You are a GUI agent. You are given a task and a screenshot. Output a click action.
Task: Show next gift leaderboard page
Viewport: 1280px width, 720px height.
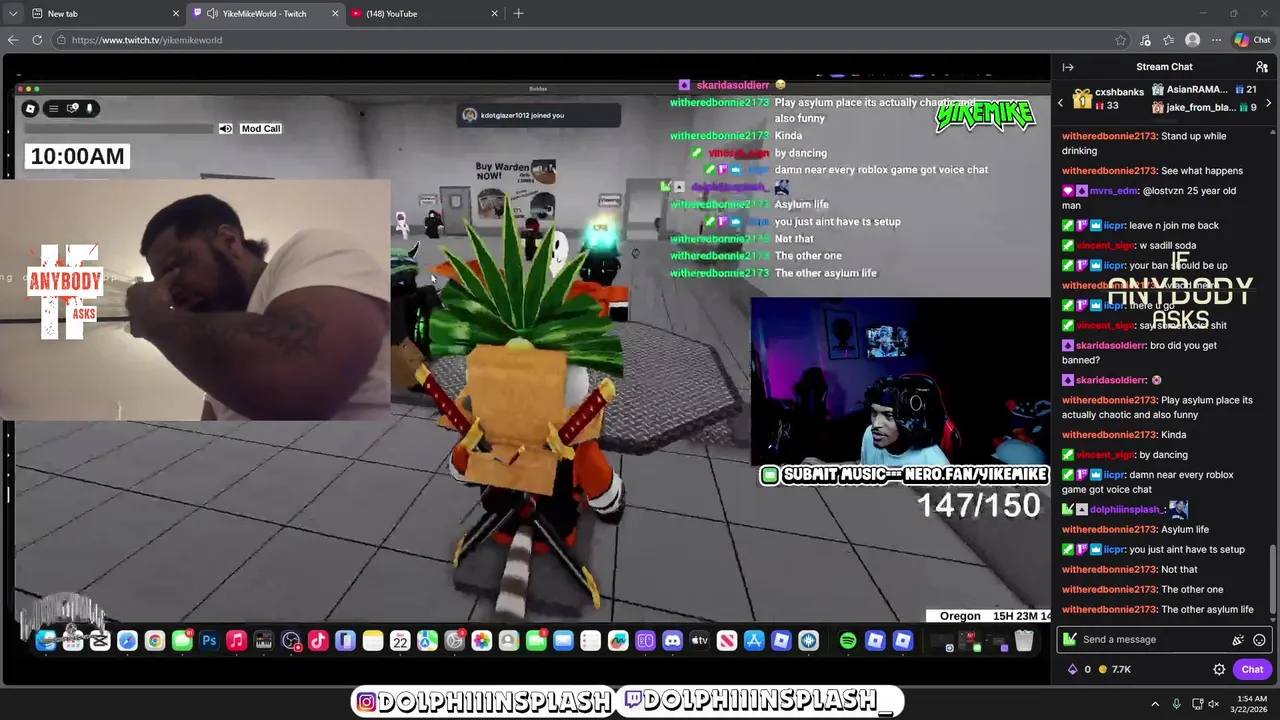coord(1269,102)
